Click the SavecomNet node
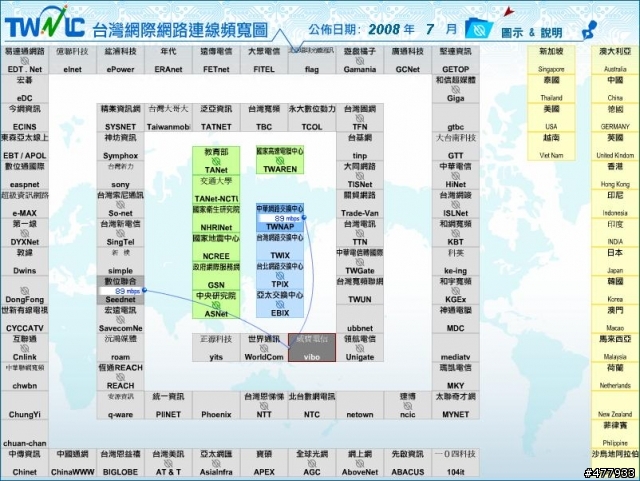This screenshot has width=640, height=481. [x=120, y=318]
